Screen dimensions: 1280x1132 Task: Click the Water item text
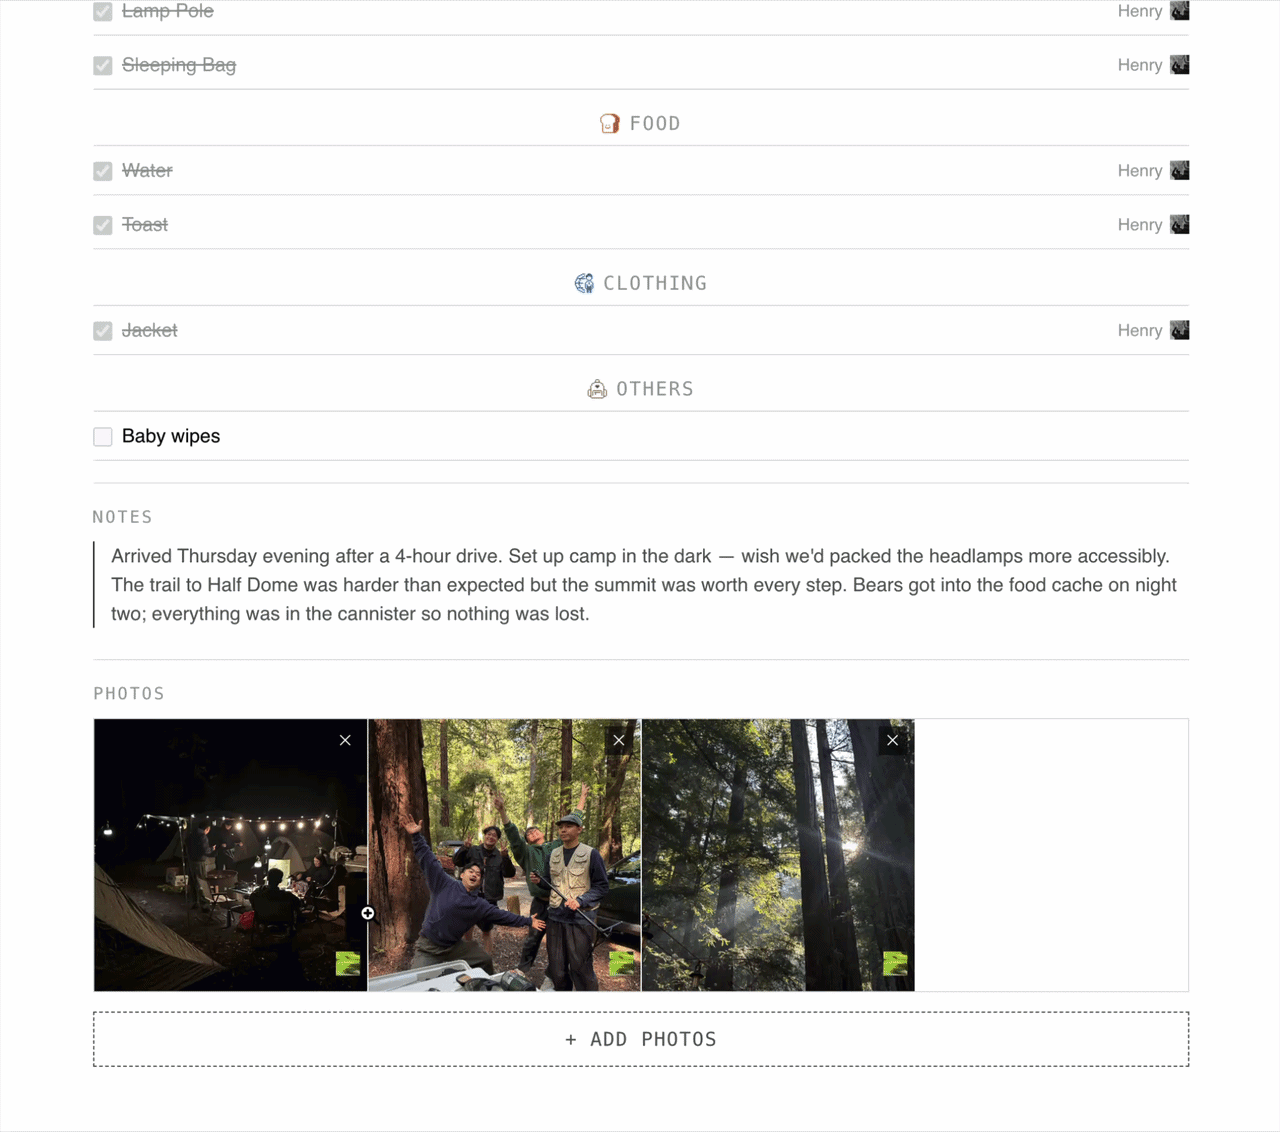(x=147, y=170)
